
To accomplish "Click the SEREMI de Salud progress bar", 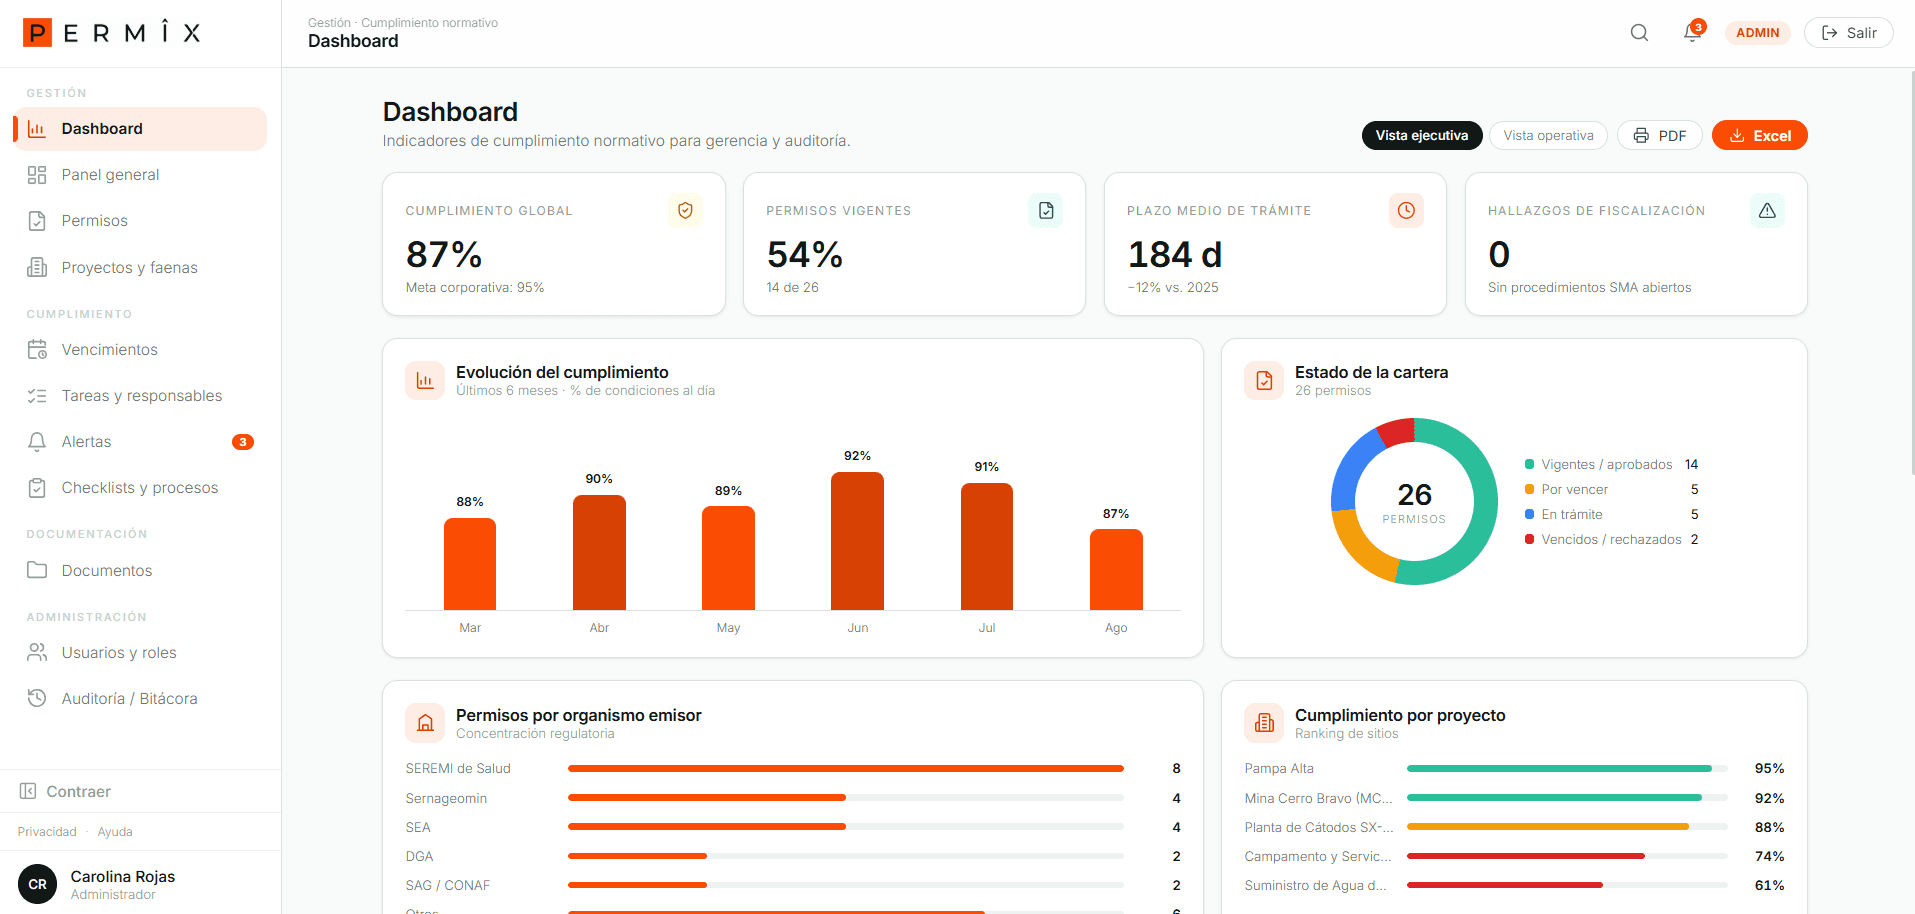I will coord(846,769).
